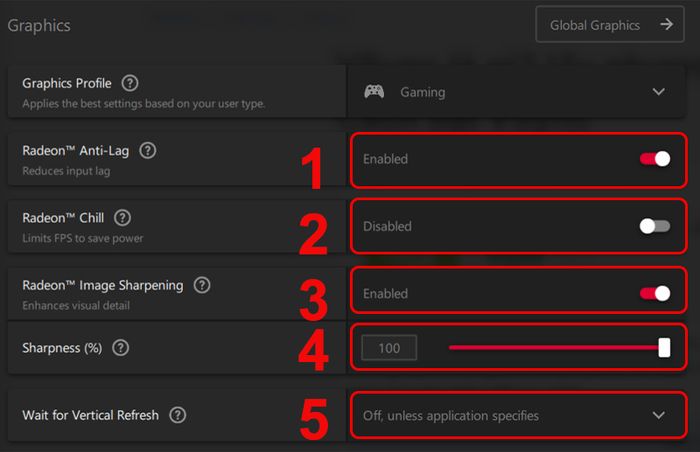Click the Radeon Image Sharpening label
700x452 pixels.
[103, 285]
